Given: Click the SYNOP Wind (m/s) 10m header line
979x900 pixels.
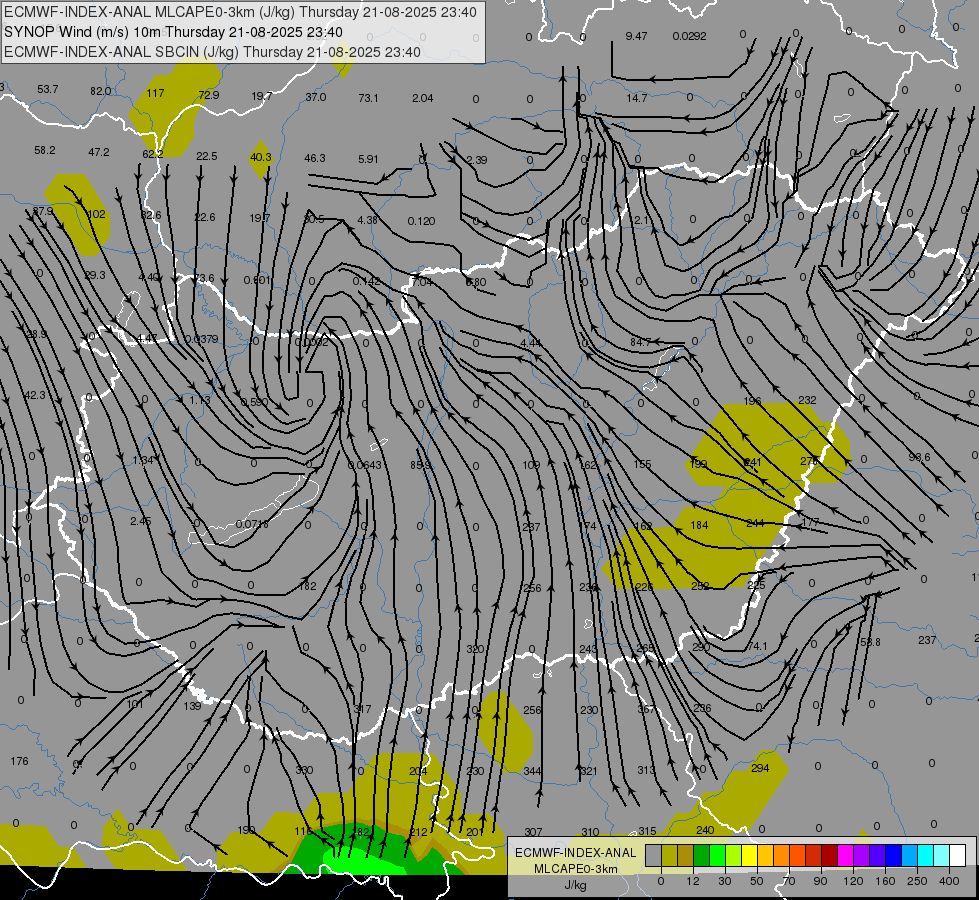Looking at the screenshot, I should [x=173, y=32].
